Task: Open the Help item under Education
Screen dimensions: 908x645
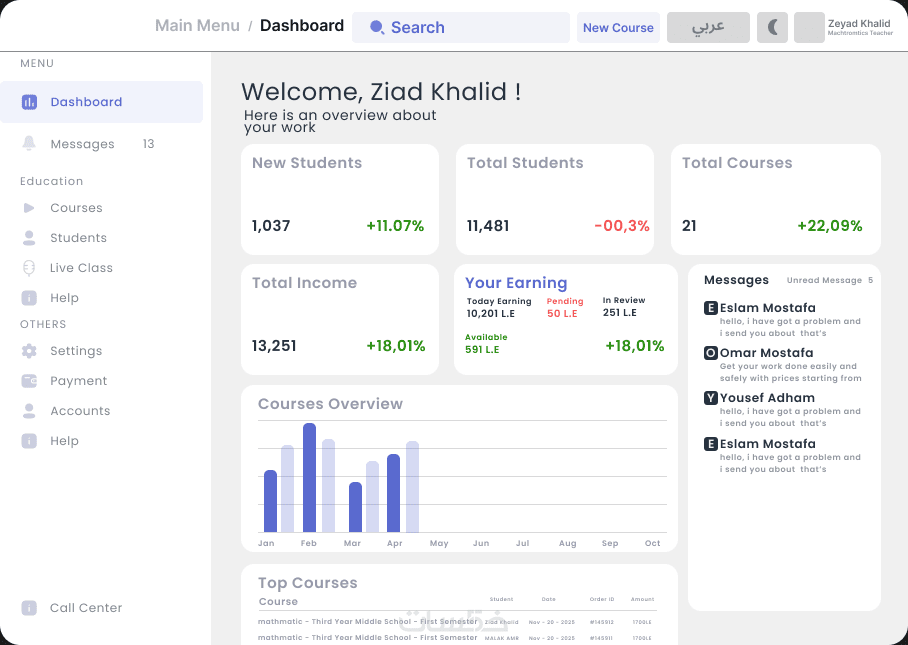Action: (64, 298)
